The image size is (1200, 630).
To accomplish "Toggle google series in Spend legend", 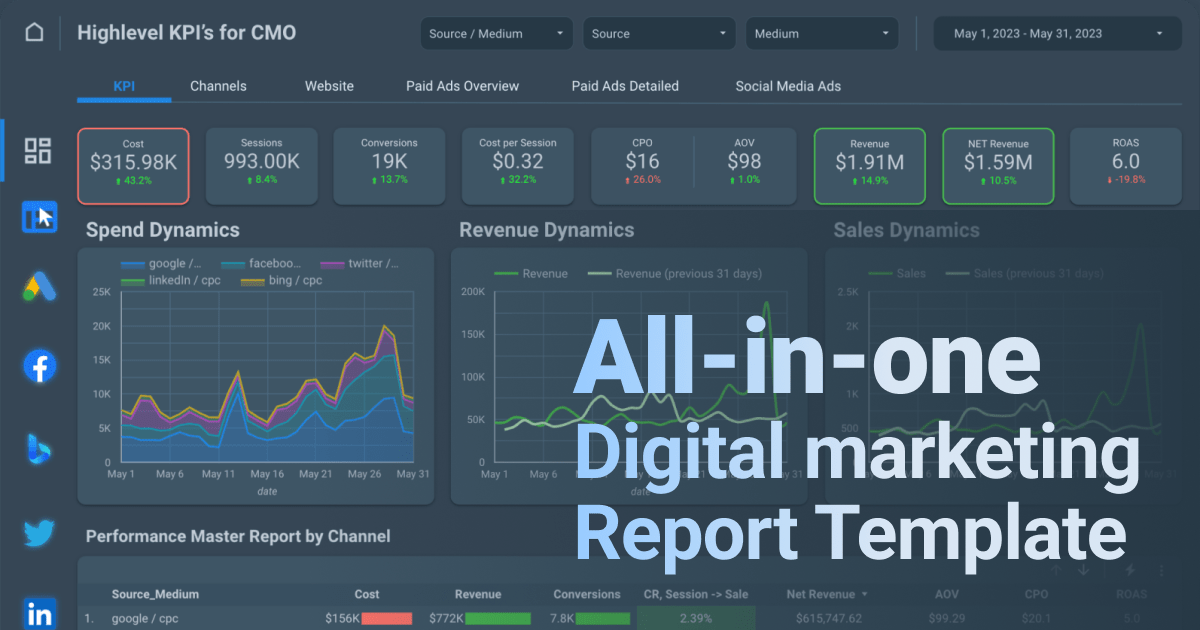I will [x=162, y=264].
